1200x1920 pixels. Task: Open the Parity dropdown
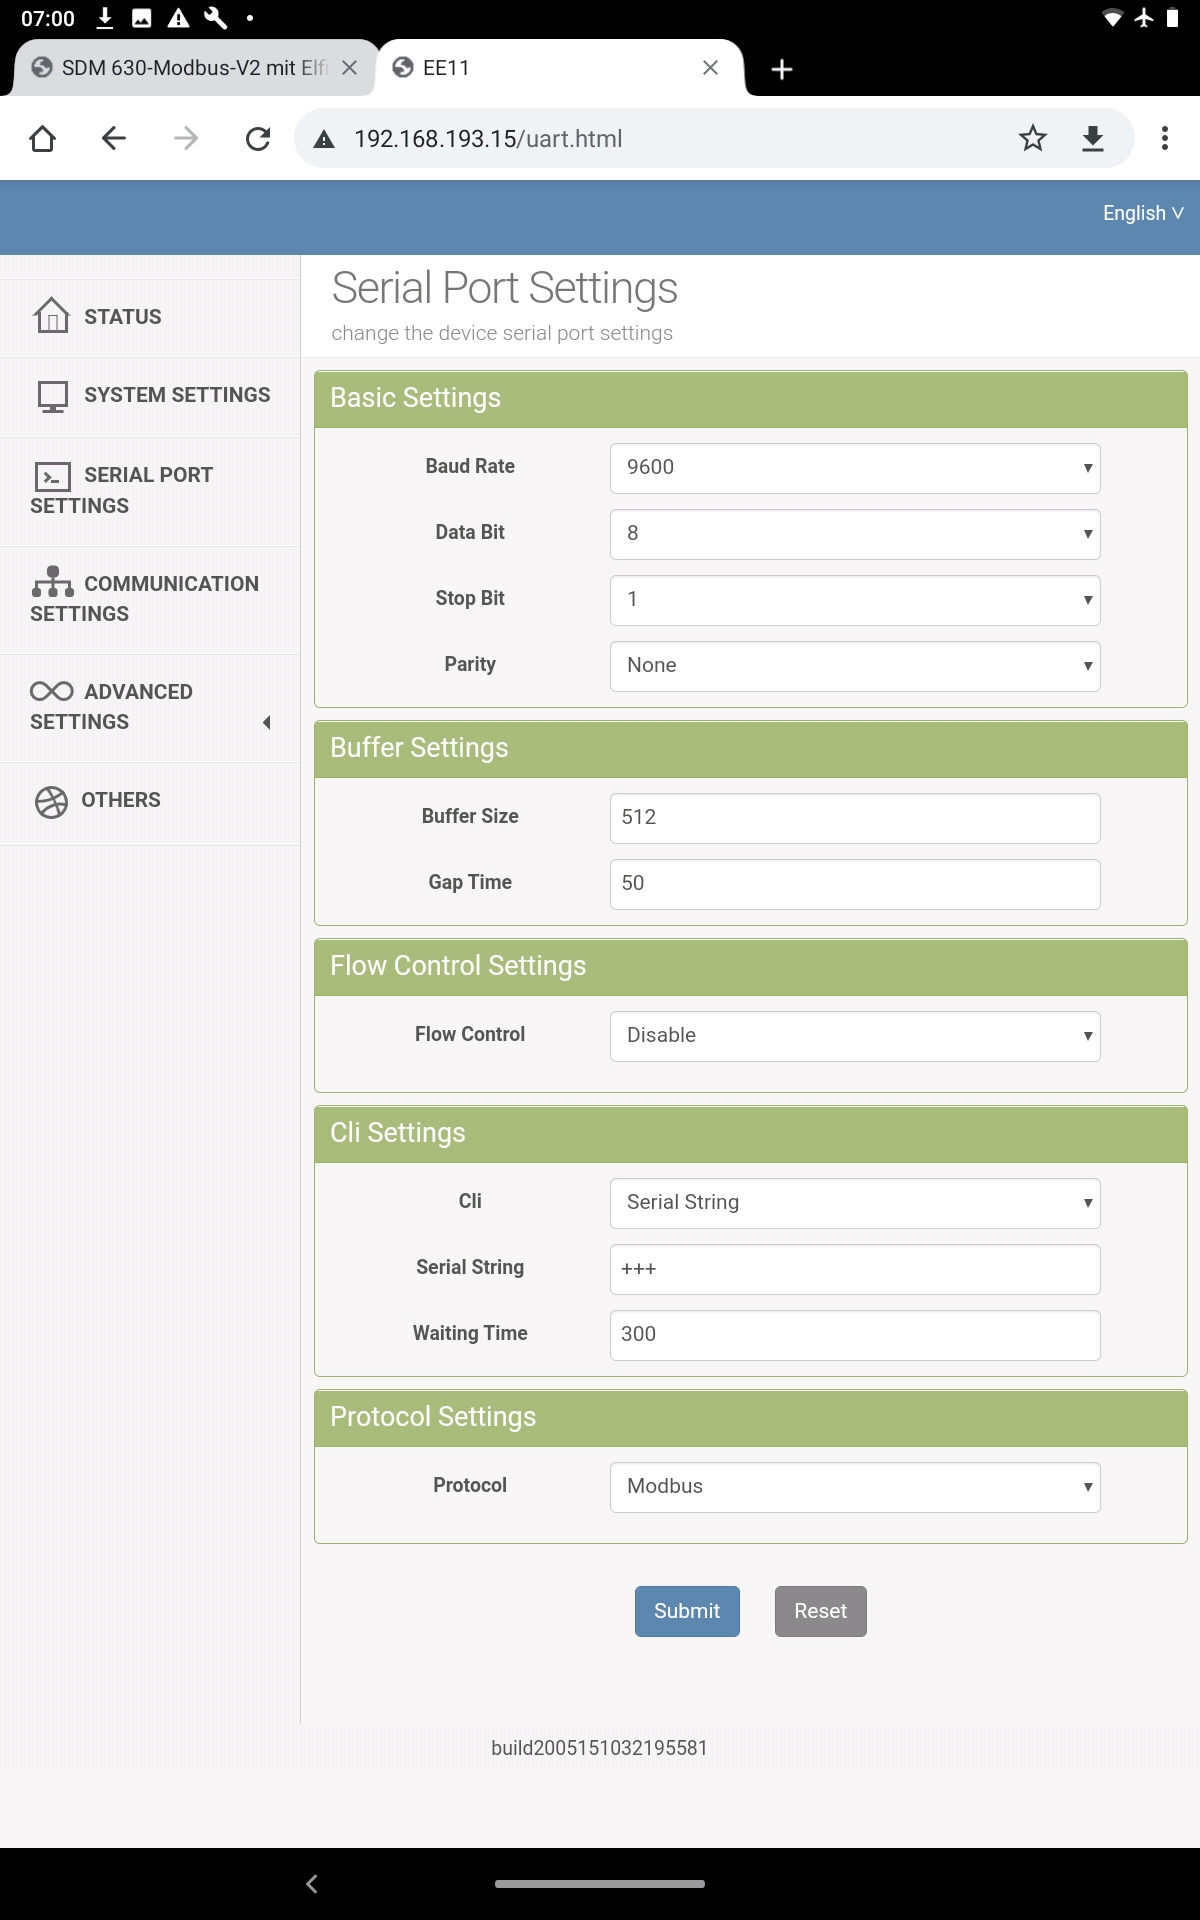coord(855,666)
